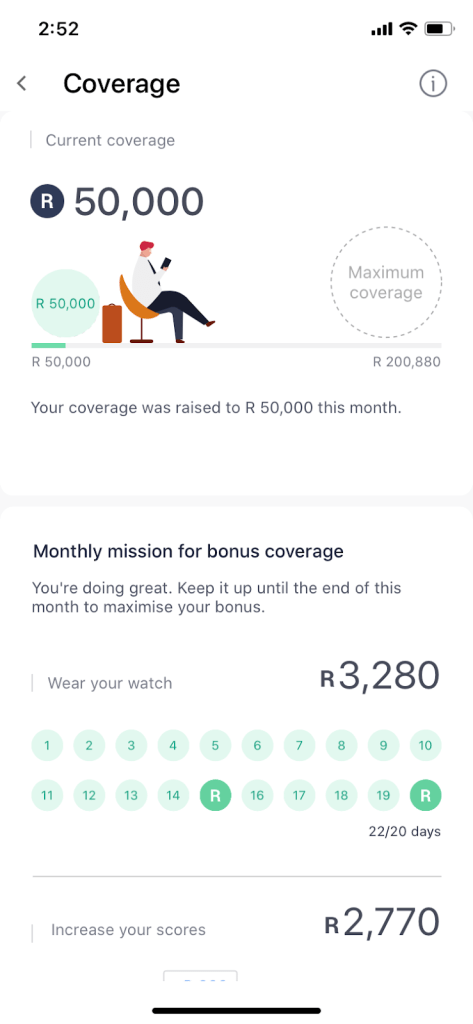473x1024 pixels.
Task: Tap the R currency icon beside 50,000
Action: coord(48,201)
